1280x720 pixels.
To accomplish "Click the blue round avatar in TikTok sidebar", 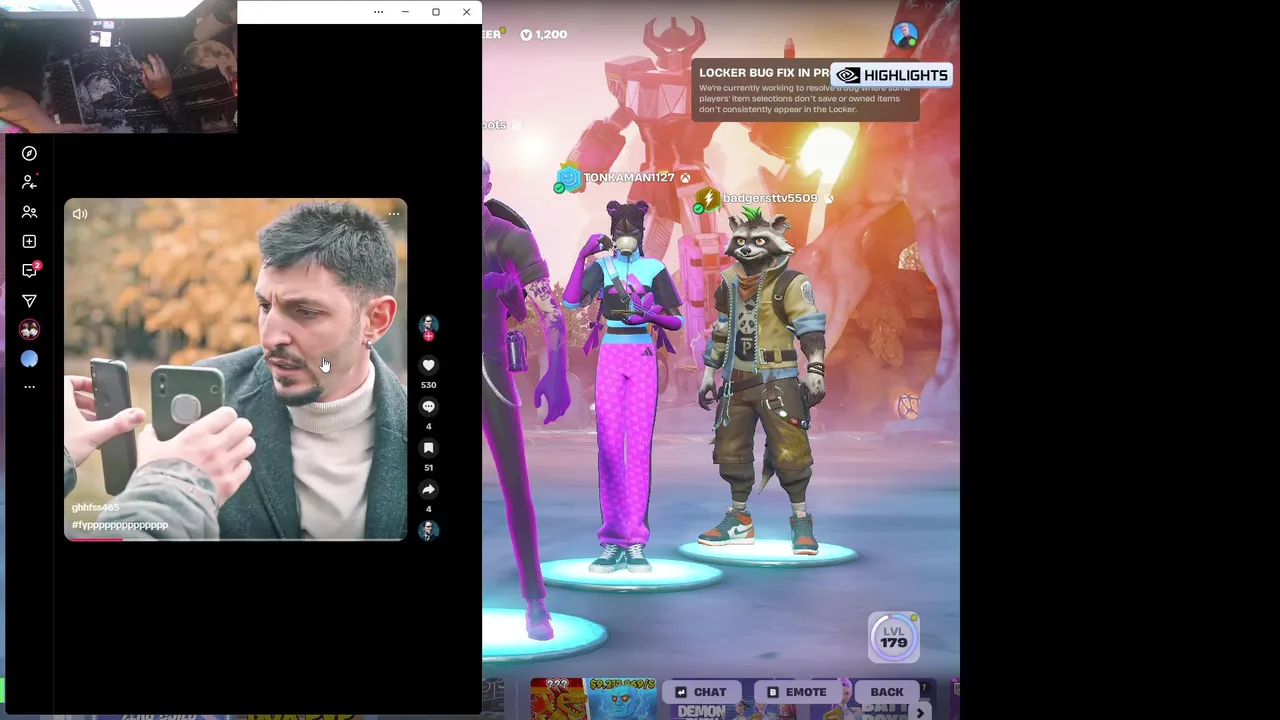I will 29,359.
